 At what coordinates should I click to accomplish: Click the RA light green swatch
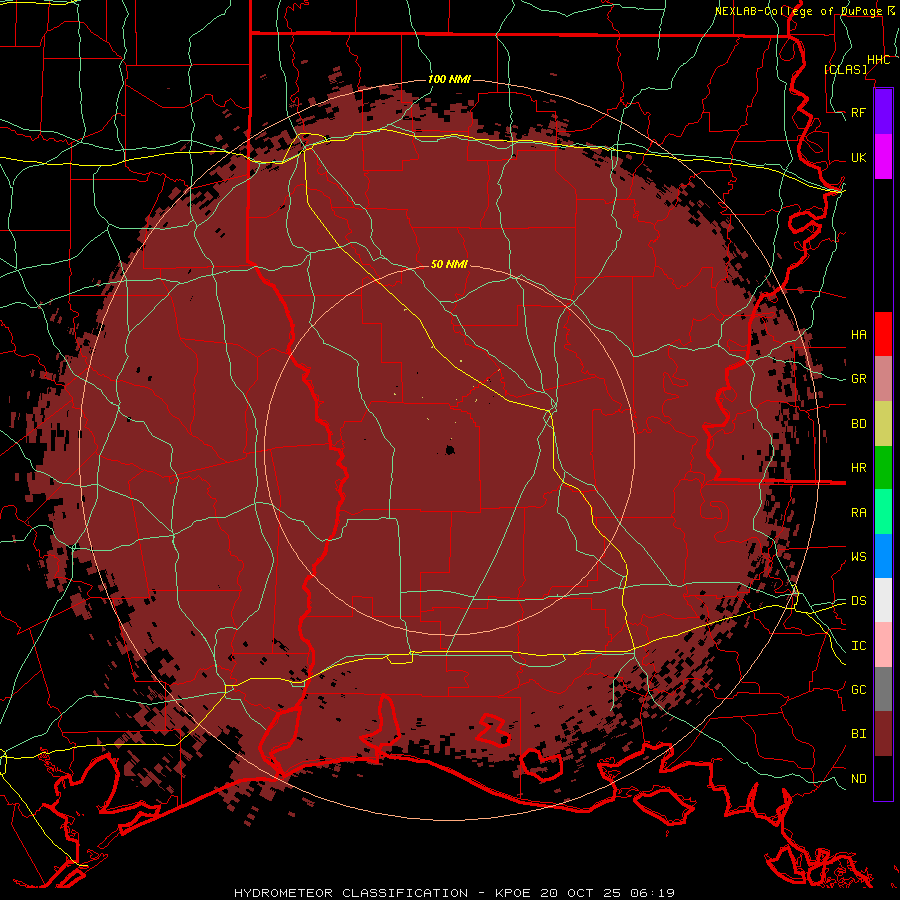(883, 512)
